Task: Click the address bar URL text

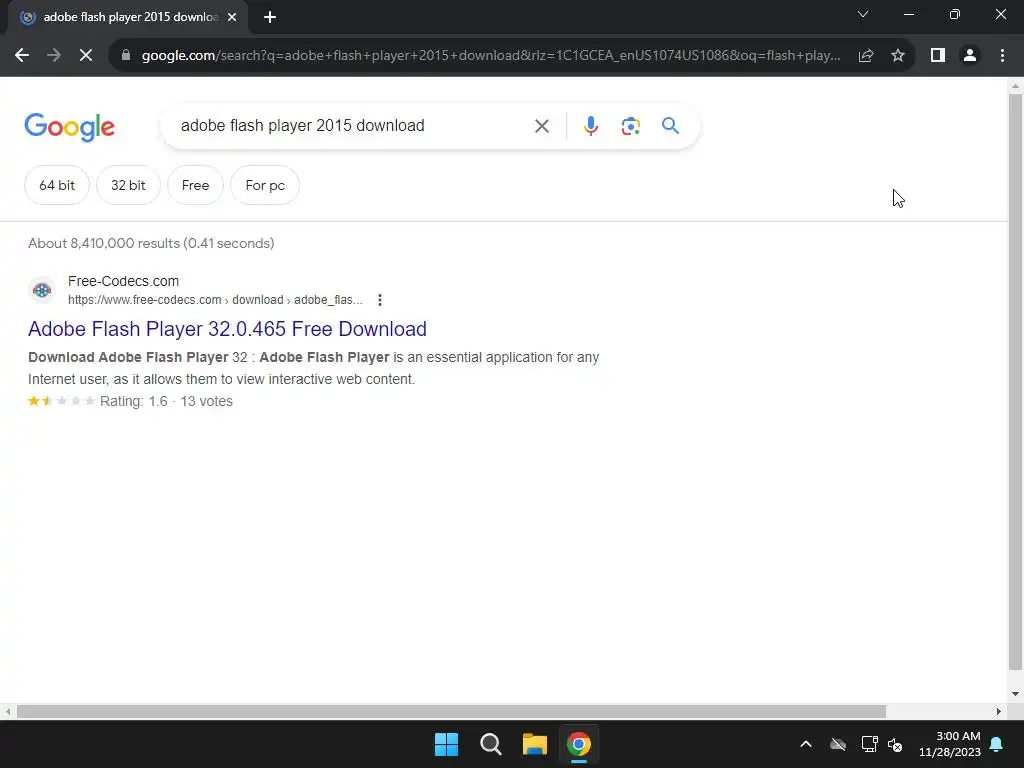Action: click(491, 56)
